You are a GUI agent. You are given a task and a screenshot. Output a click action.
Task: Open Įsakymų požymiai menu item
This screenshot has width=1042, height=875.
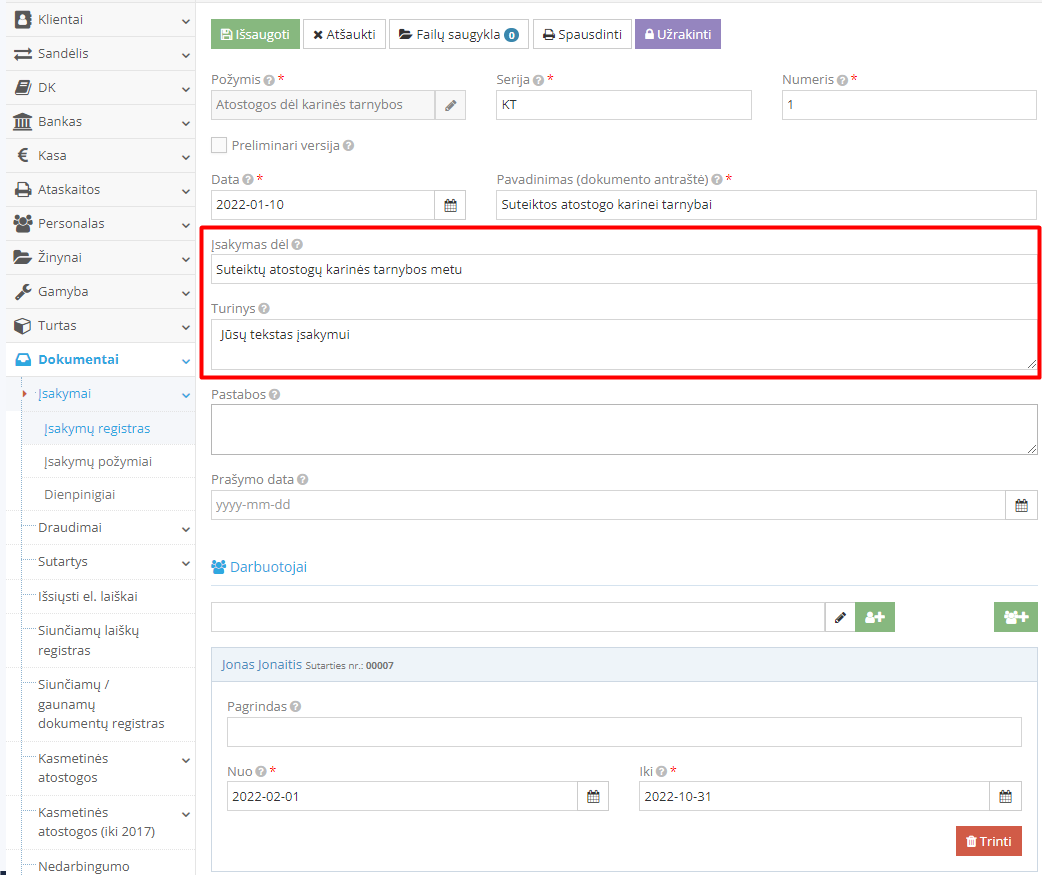tap(98, 462)
